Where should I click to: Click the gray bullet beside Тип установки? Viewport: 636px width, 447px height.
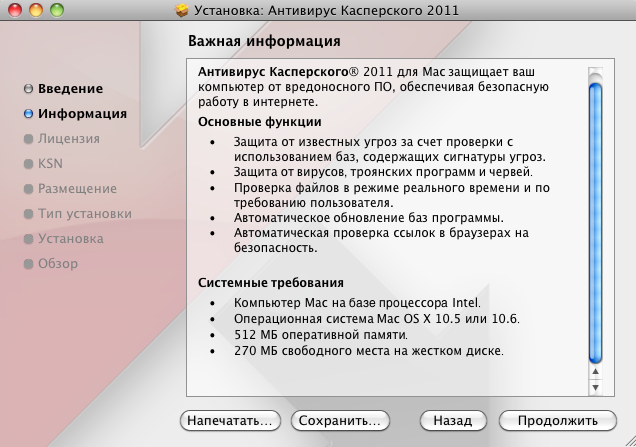point(28,214)
